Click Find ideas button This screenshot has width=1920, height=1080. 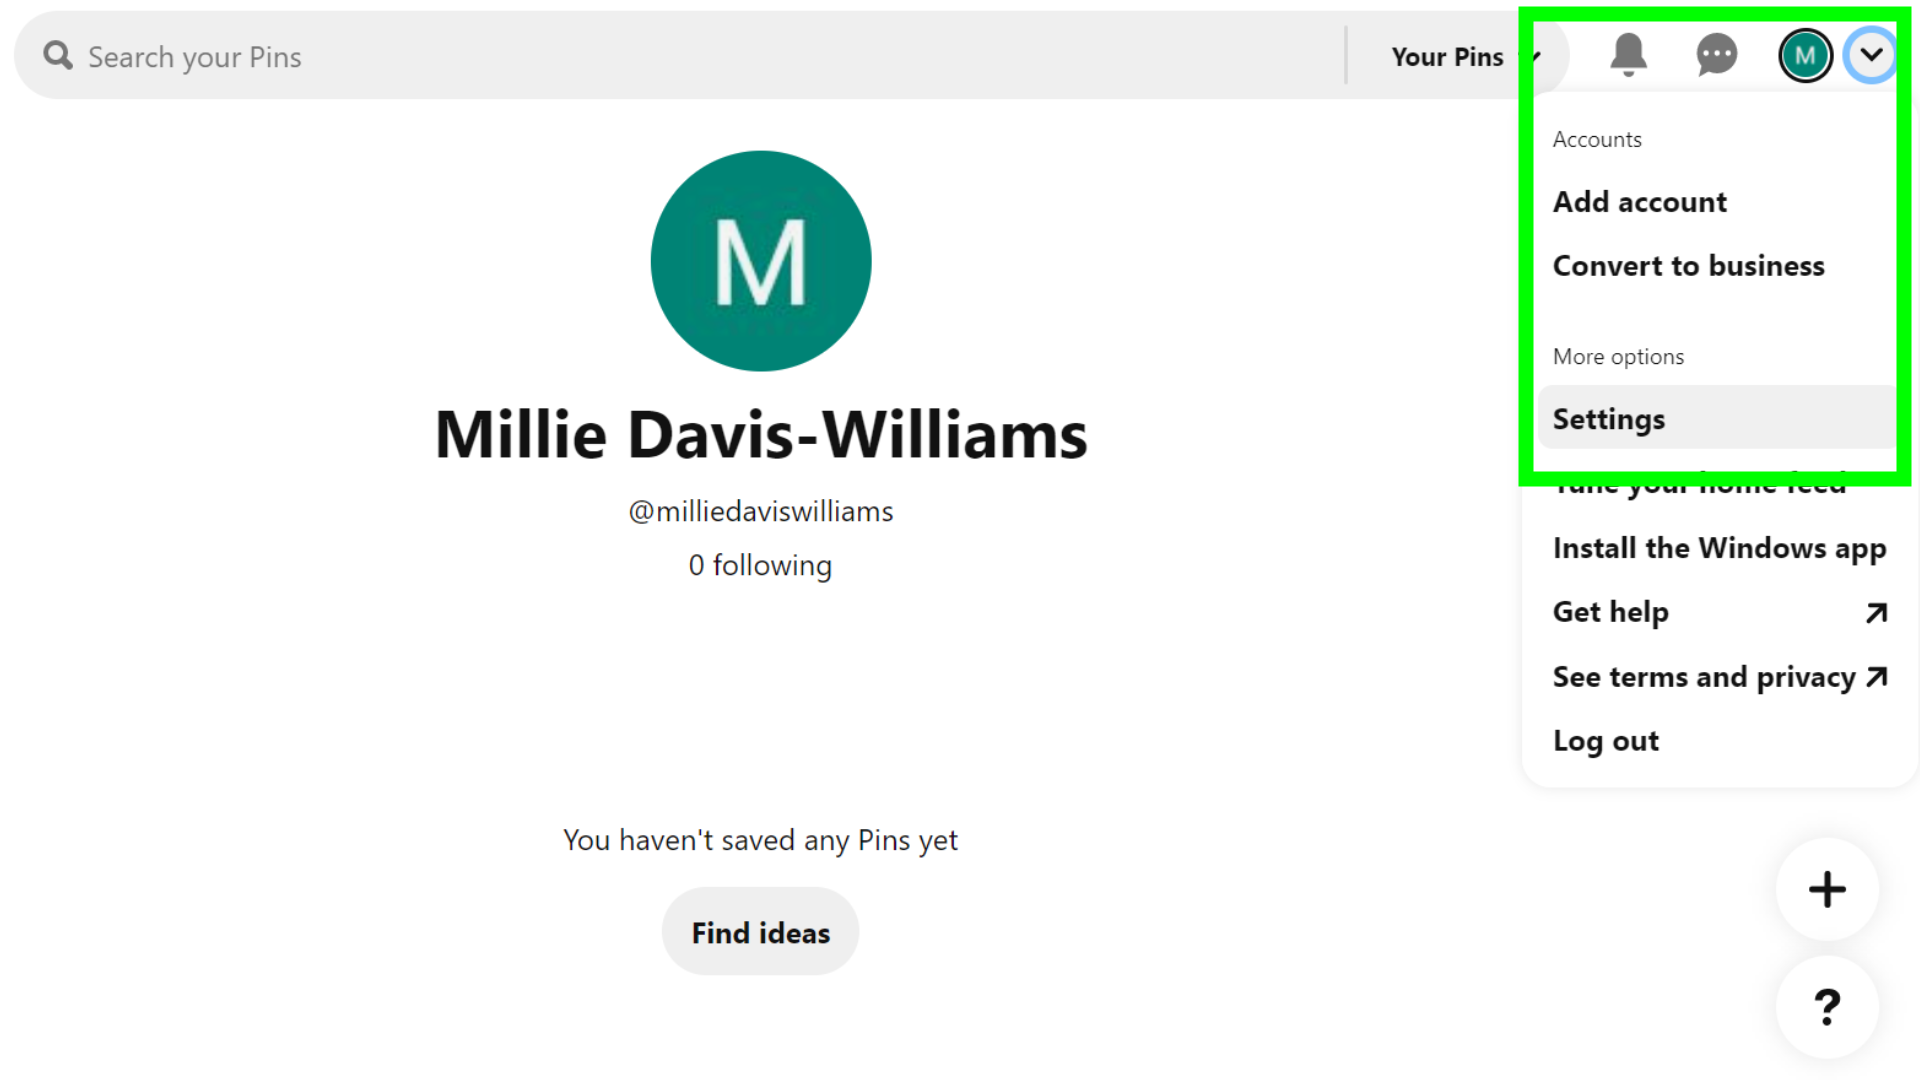[760, 932]
